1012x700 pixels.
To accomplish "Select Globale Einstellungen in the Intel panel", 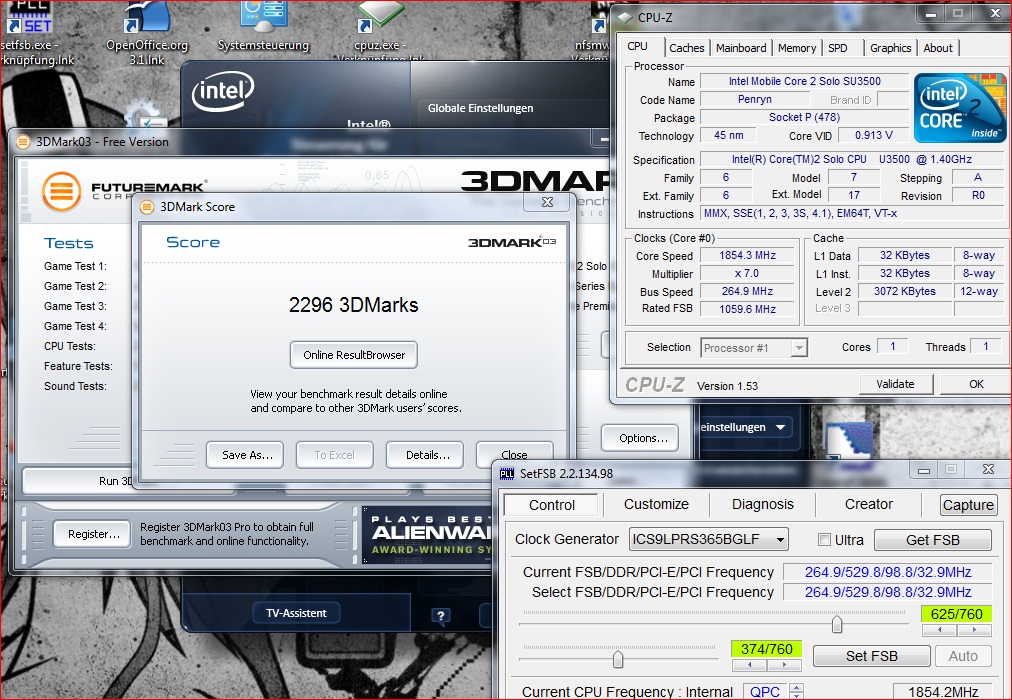I will (x=480, y=108).
